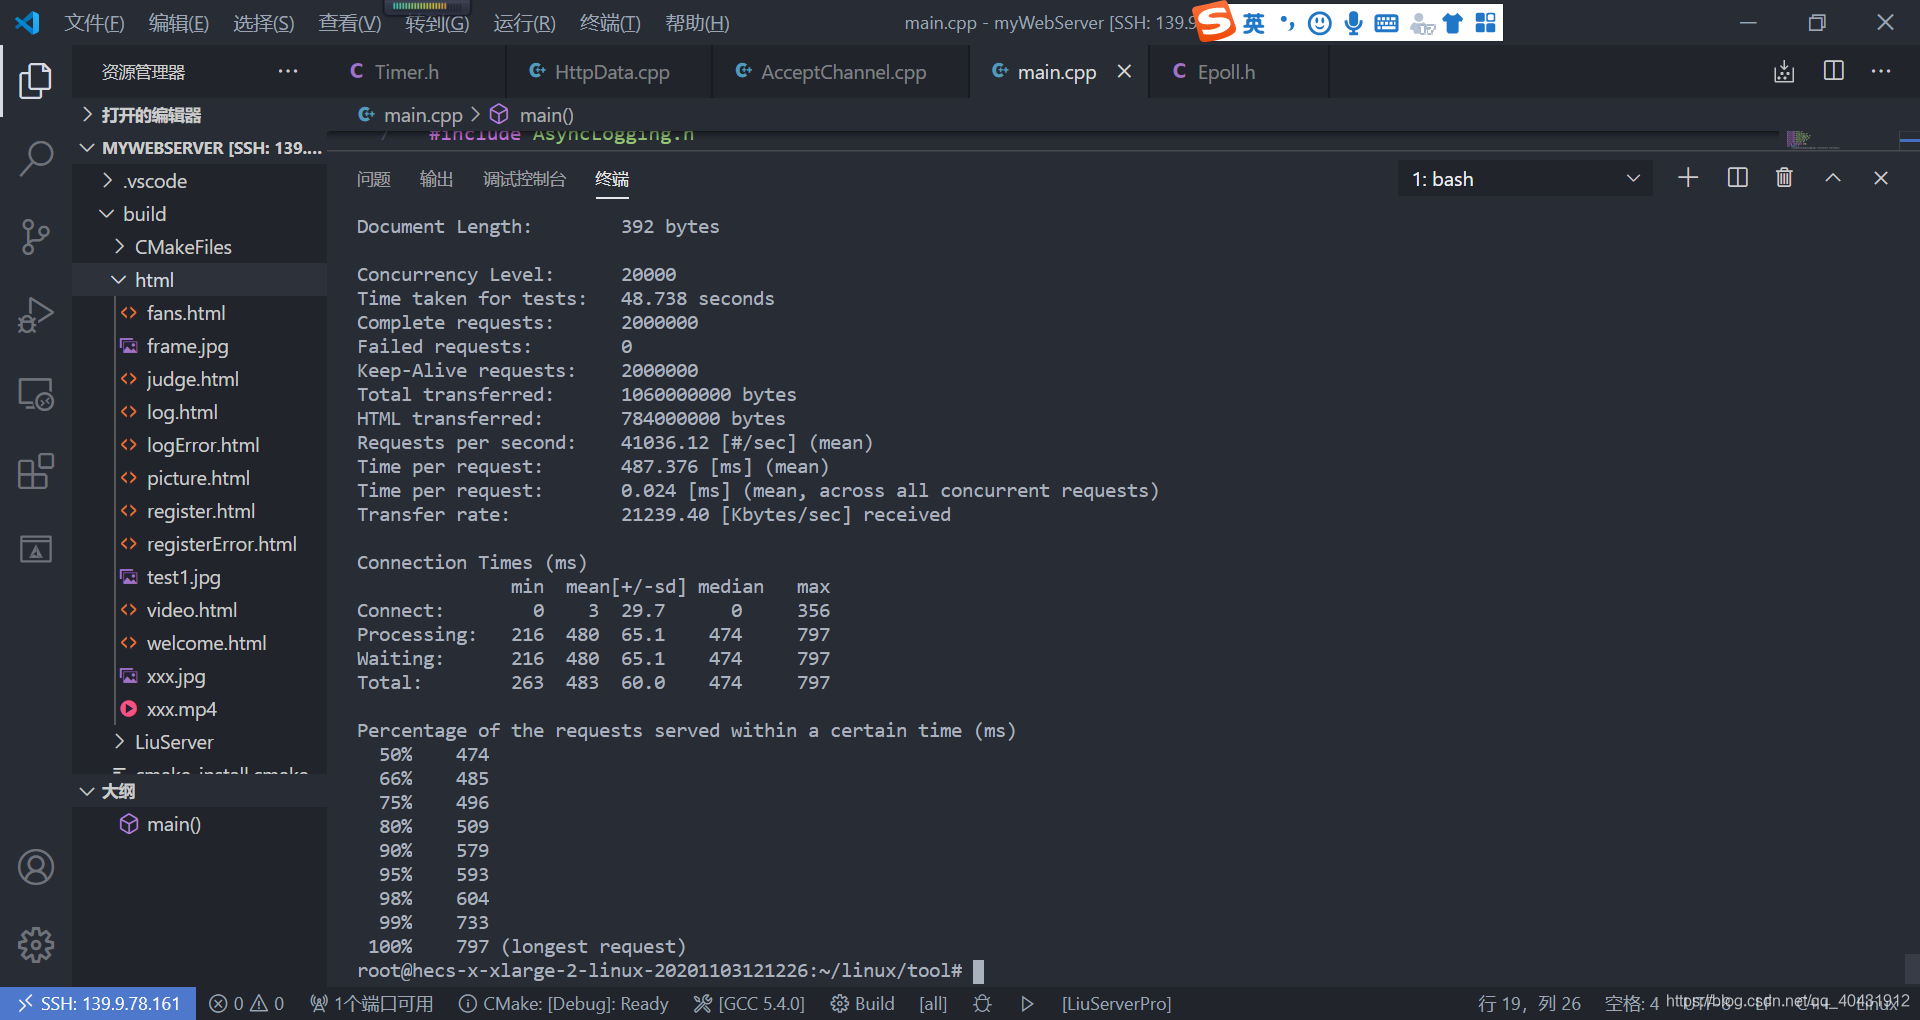The height and width of the screenshot is (1020, 1920).
Task: Expand the .vscode folder
Action: tap(200, 181)
